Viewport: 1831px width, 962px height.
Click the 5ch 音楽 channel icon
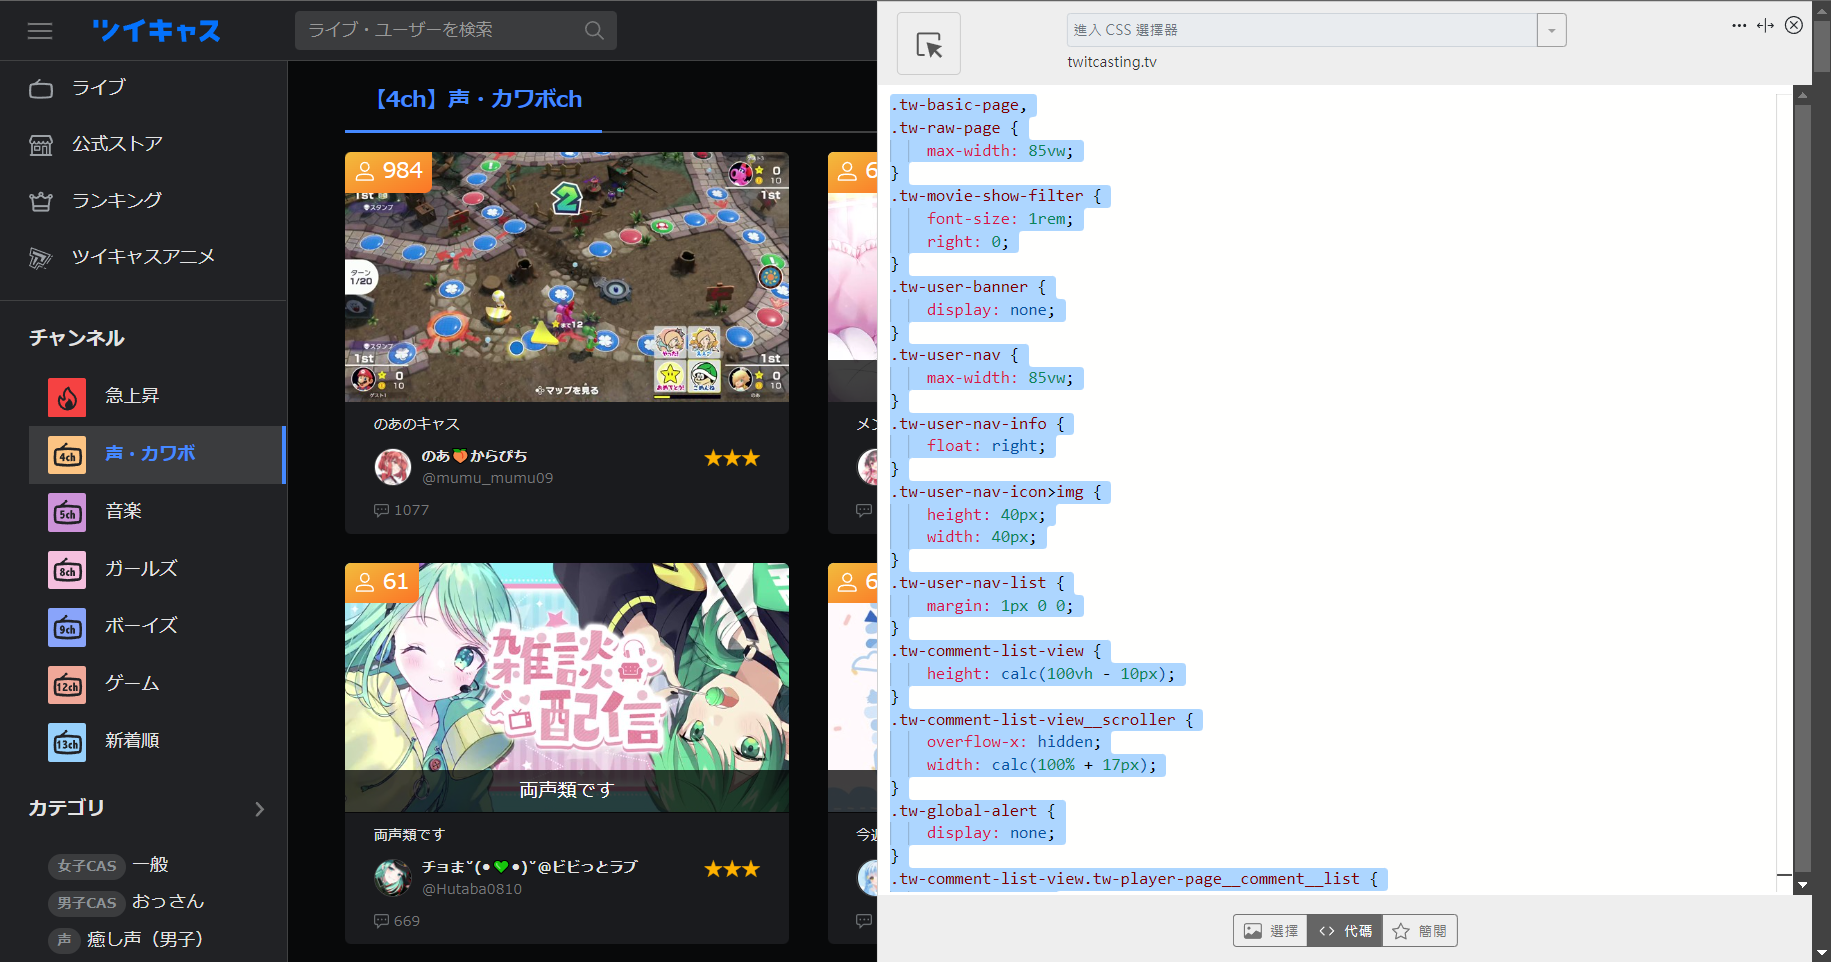67,513
